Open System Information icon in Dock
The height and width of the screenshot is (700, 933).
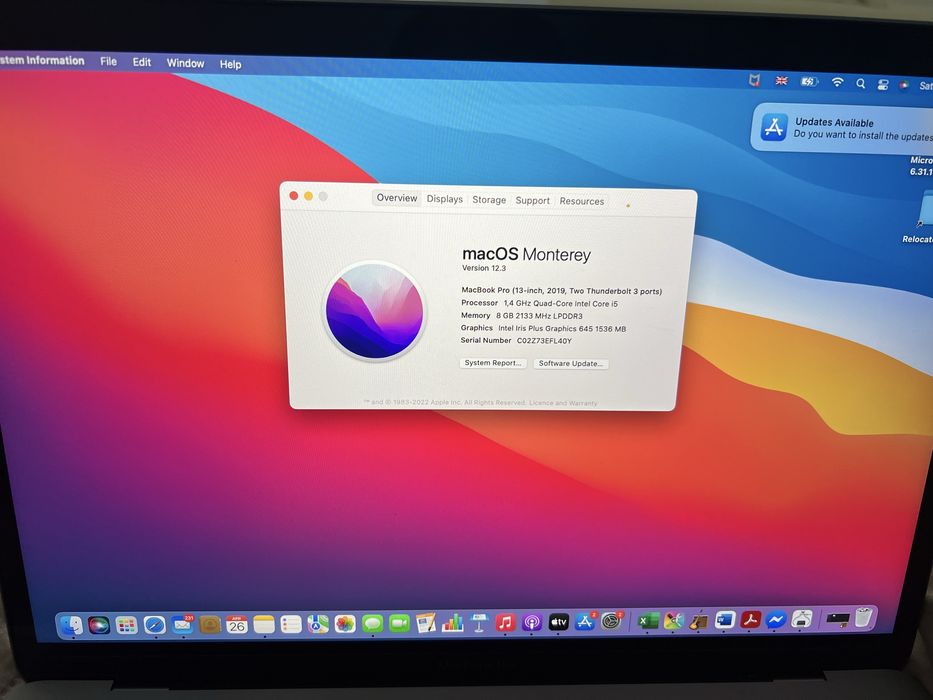801,620
